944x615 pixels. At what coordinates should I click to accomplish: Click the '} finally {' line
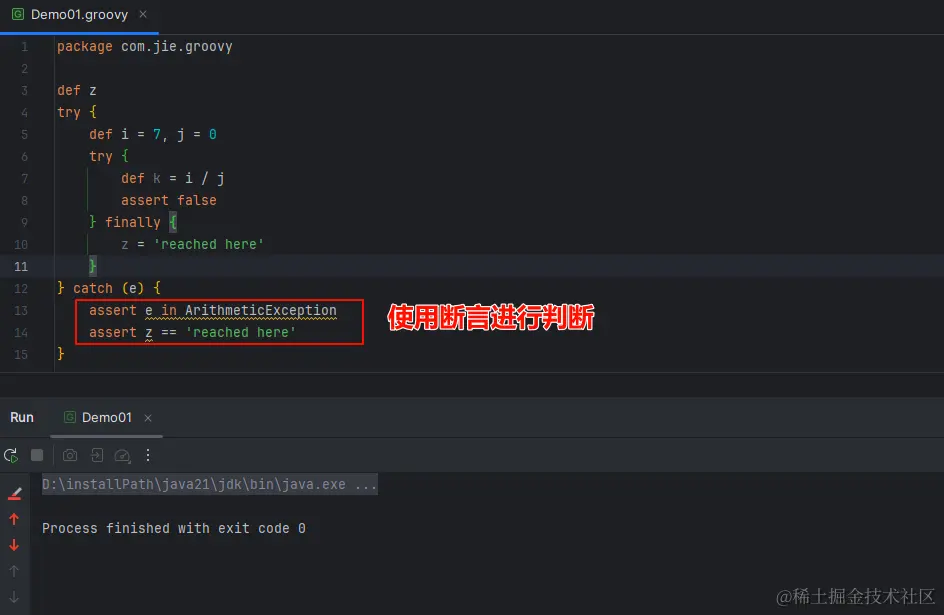pos(133,222)
